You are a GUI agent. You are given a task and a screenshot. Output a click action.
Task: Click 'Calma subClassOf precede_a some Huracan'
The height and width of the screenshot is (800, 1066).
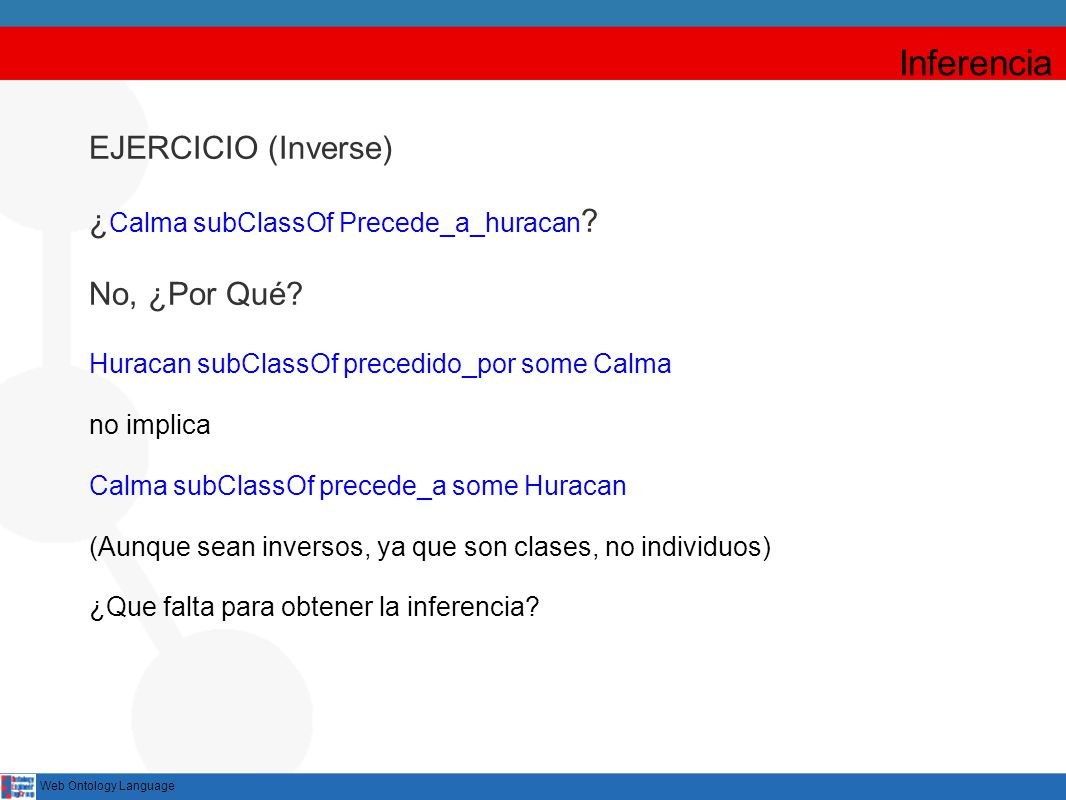[x=358, y=486]
